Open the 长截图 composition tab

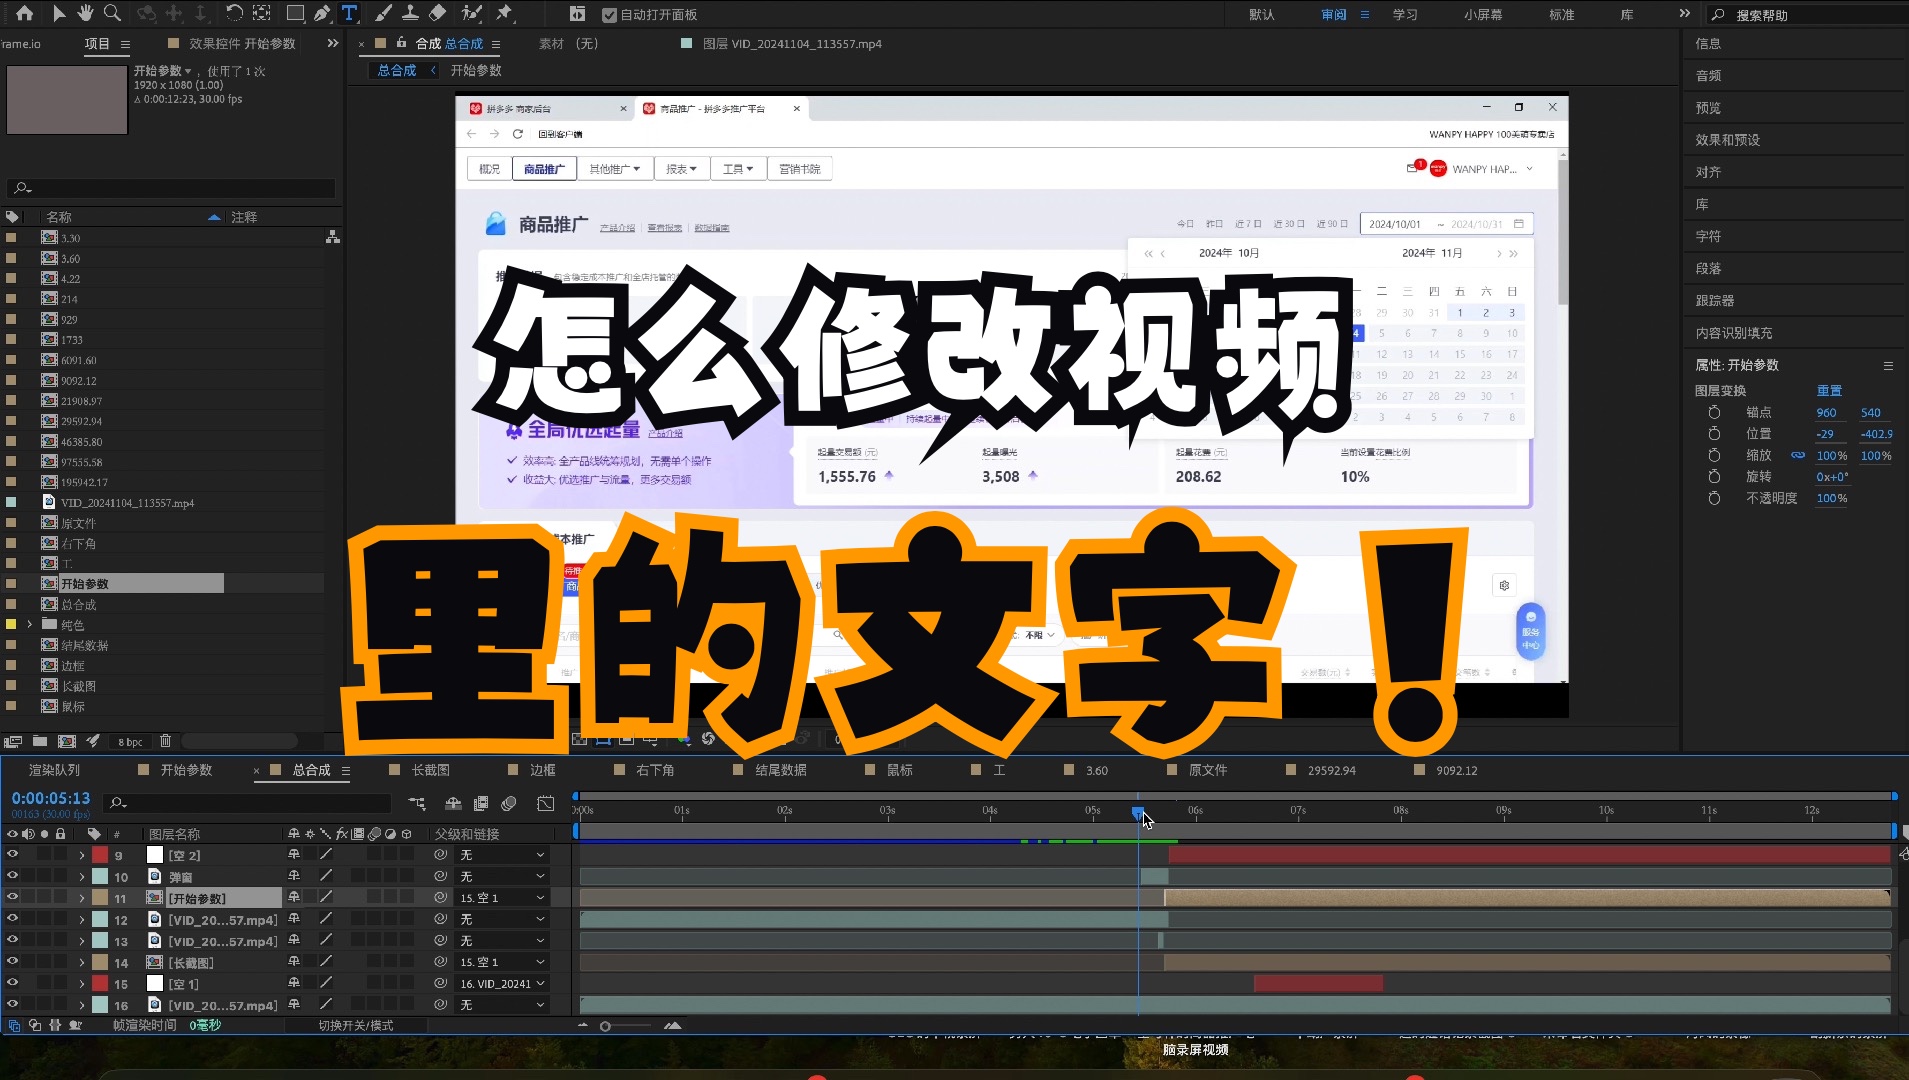tap(430, 770)
